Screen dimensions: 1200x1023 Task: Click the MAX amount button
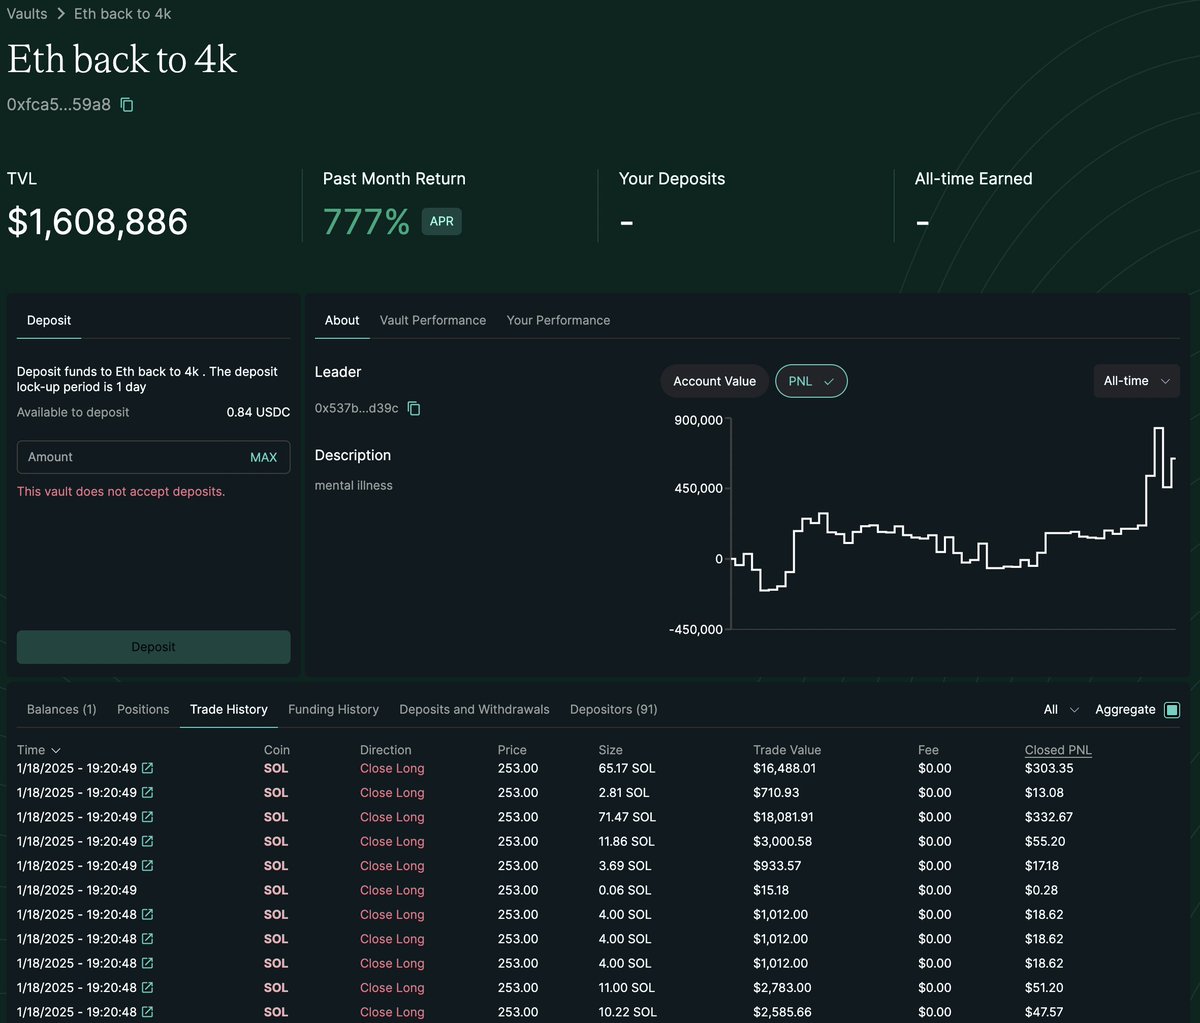(264, 457)
